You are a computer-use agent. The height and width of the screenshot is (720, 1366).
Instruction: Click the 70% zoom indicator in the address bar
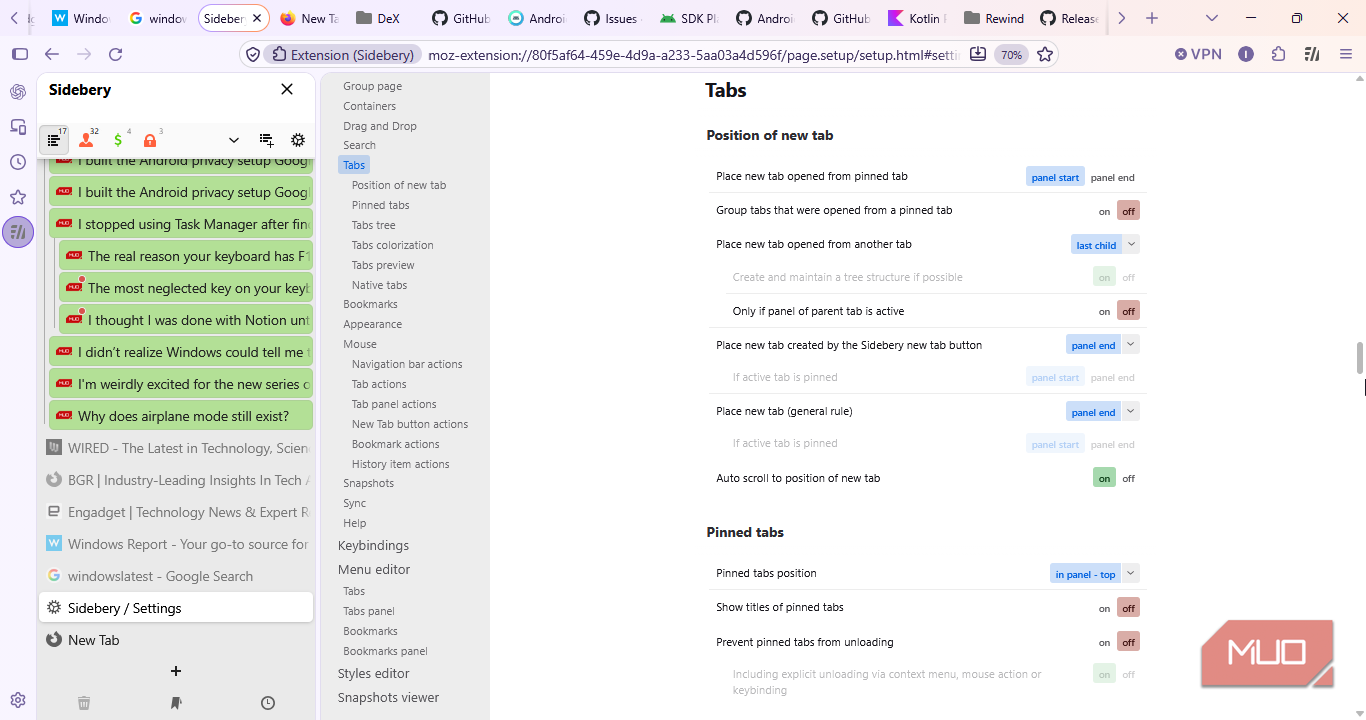point(1012,55)
